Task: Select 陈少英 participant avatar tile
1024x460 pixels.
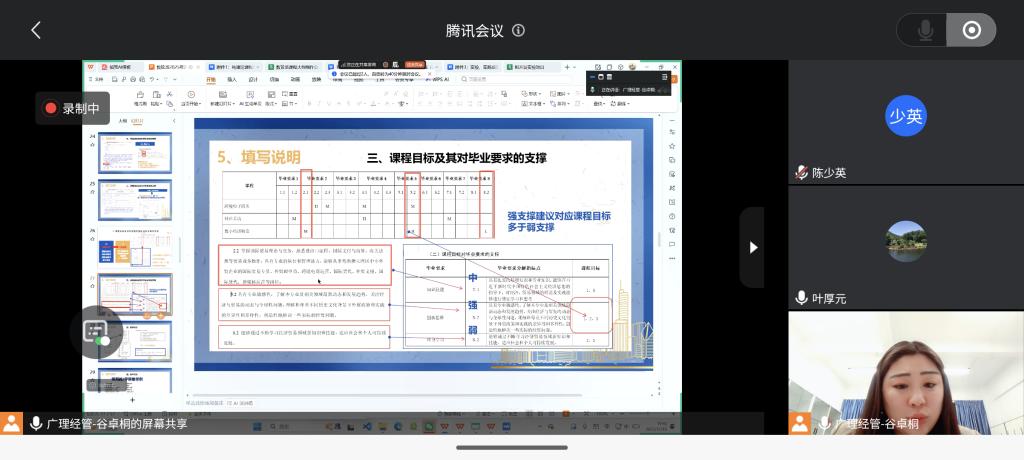Action: tap(905, 116)
